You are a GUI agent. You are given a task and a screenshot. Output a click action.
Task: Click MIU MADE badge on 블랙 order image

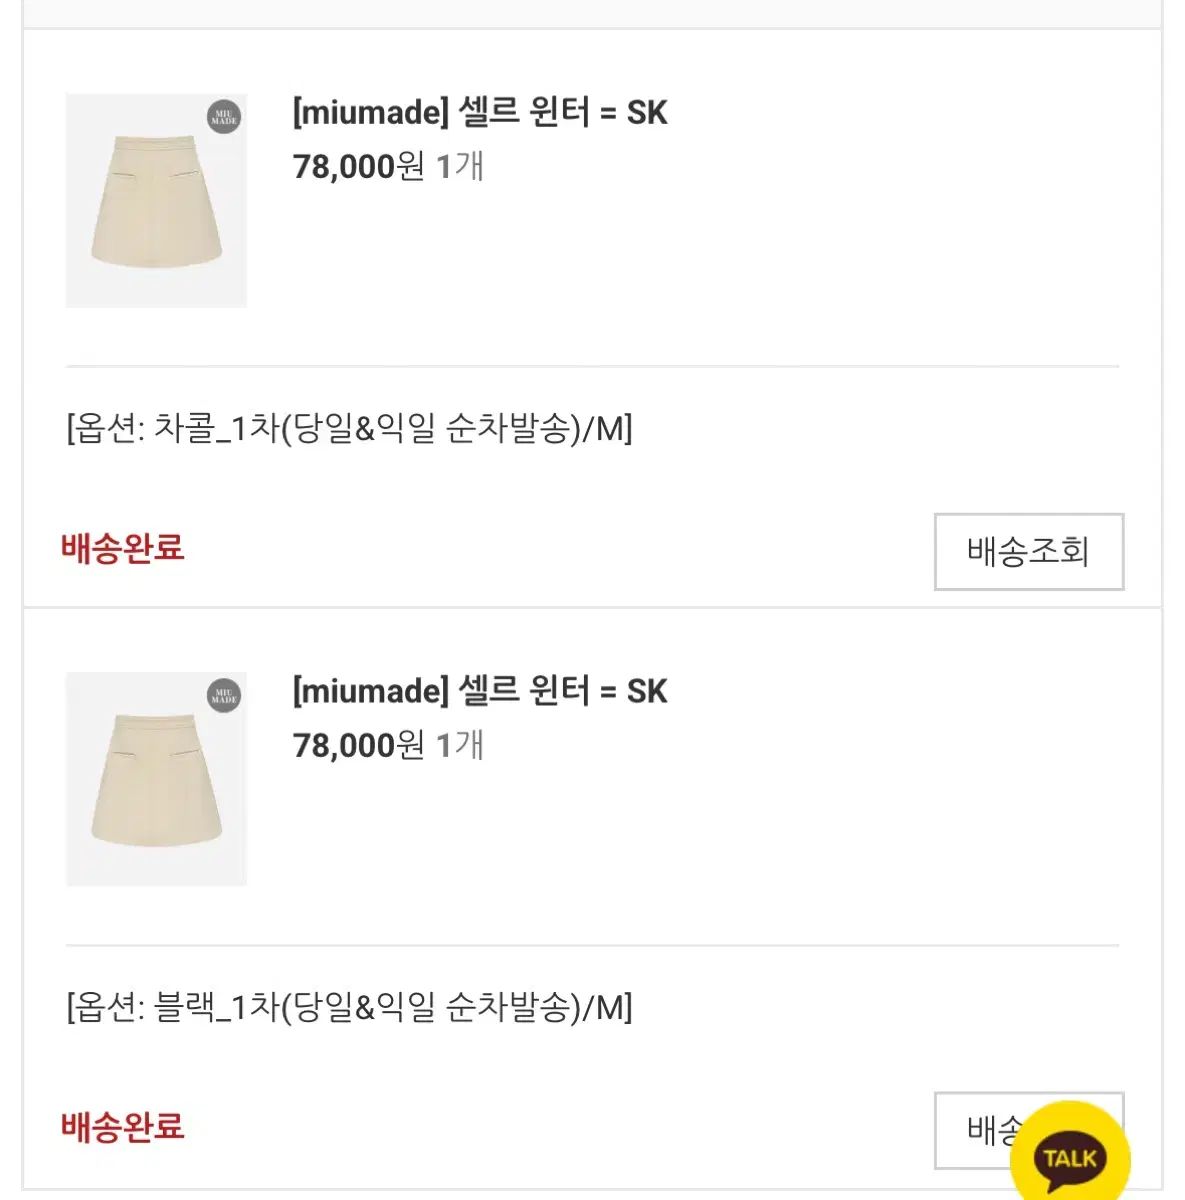pyautogui.click(x=224, y=695)
